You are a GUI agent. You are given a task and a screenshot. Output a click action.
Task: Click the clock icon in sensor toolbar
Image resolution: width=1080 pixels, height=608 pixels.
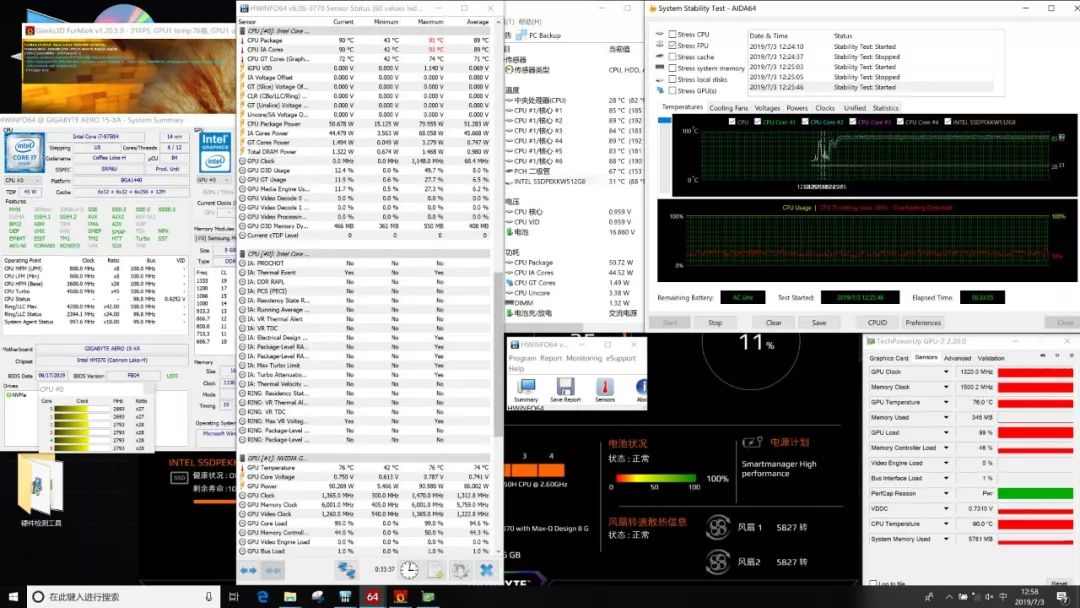(409, 570)
